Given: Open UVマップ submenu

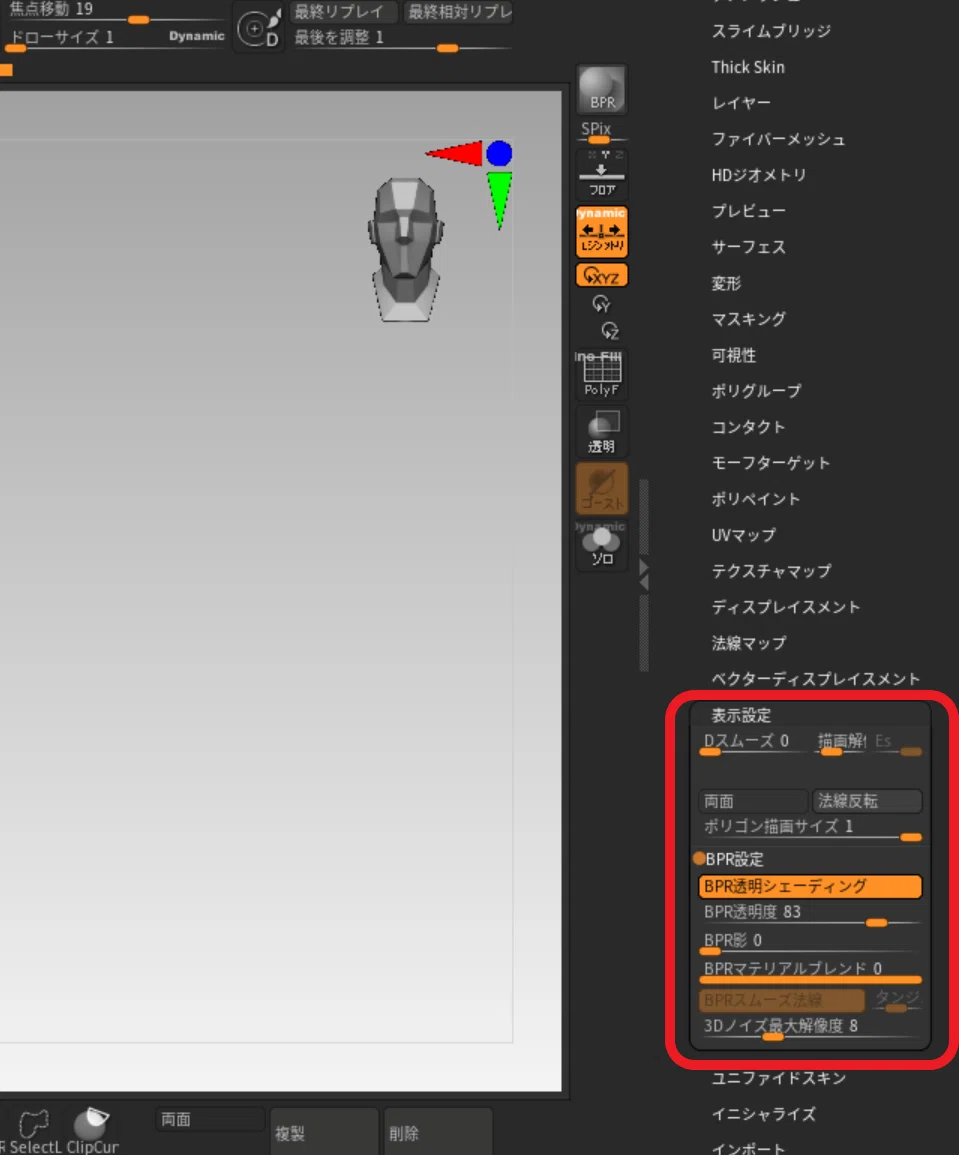Looking at the screenshot, I should tap(743, 536).
